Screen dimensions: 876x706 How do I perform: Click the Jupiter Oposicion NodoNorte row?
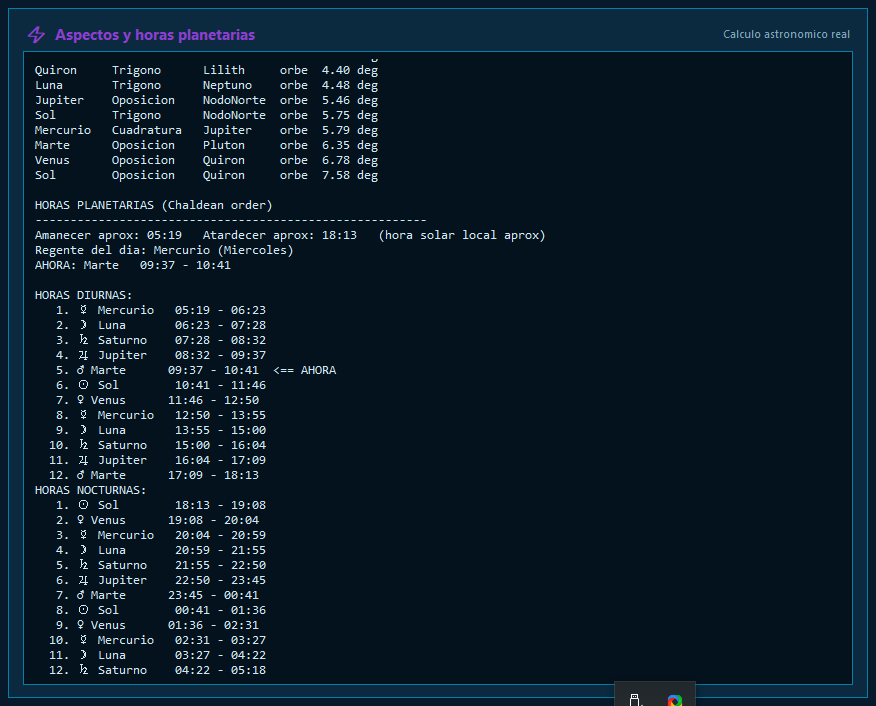coord(206,101)
